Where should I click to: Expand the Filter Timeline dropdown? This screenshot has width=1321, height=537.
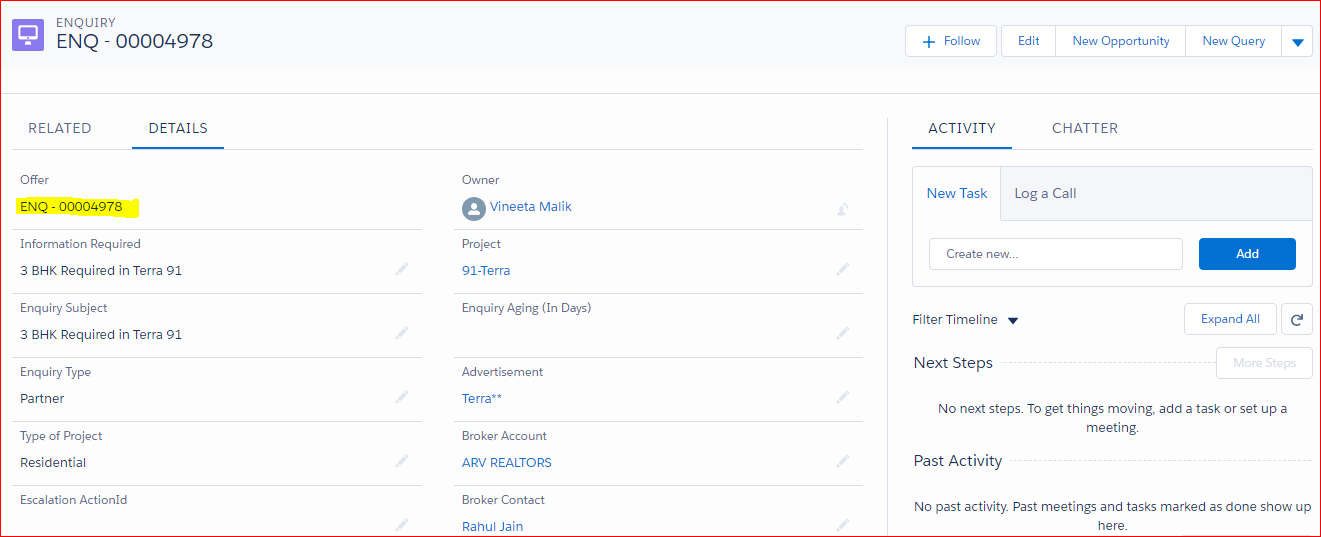point(1012,321)
